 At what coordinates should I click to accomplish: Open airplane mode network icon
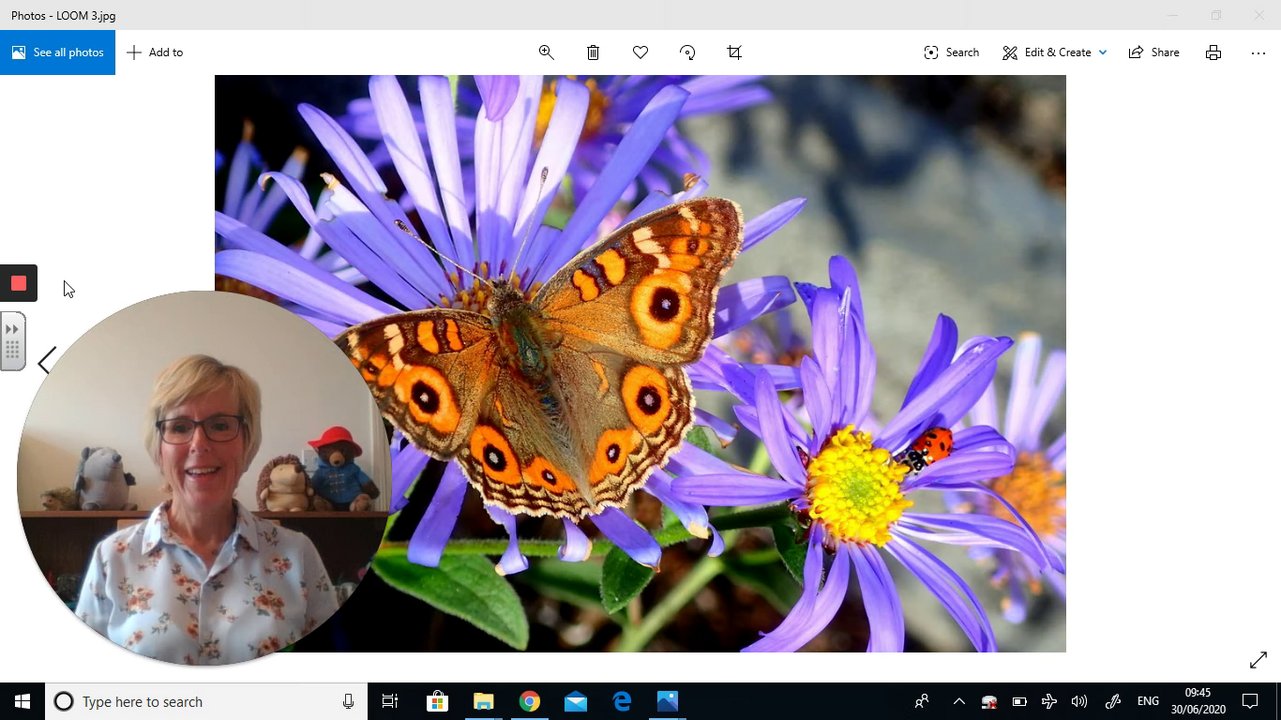(1049, 701)
